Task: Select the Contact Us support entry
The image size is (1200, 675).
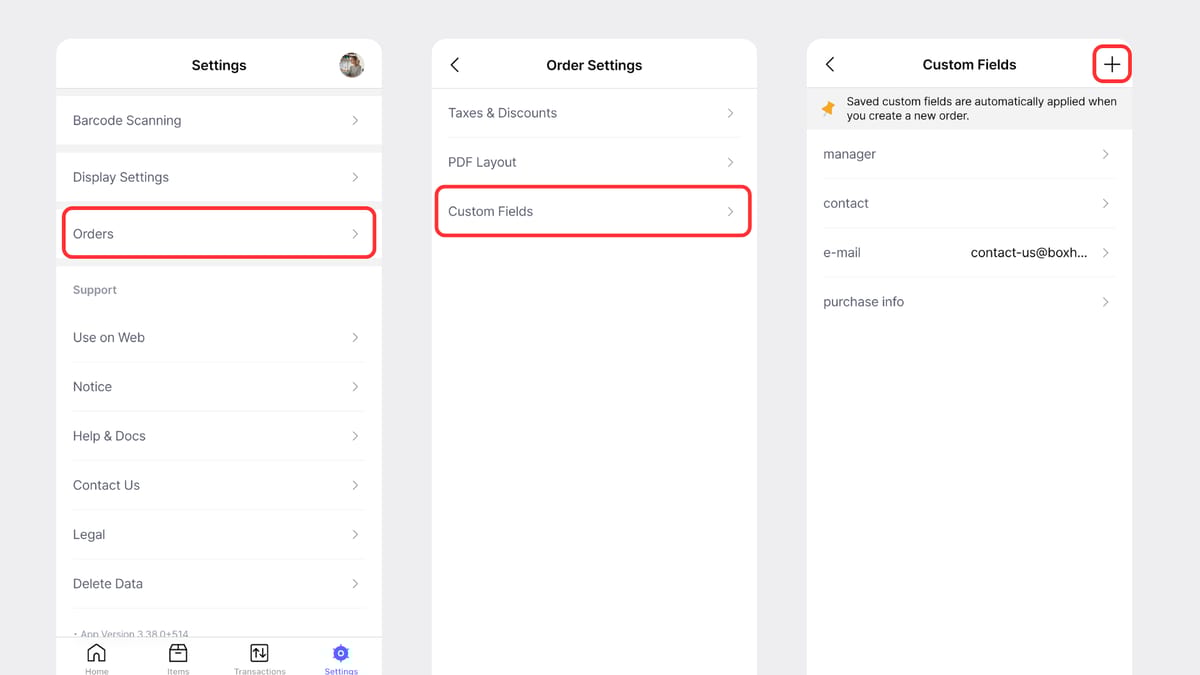Action: [x=218, y=485]
